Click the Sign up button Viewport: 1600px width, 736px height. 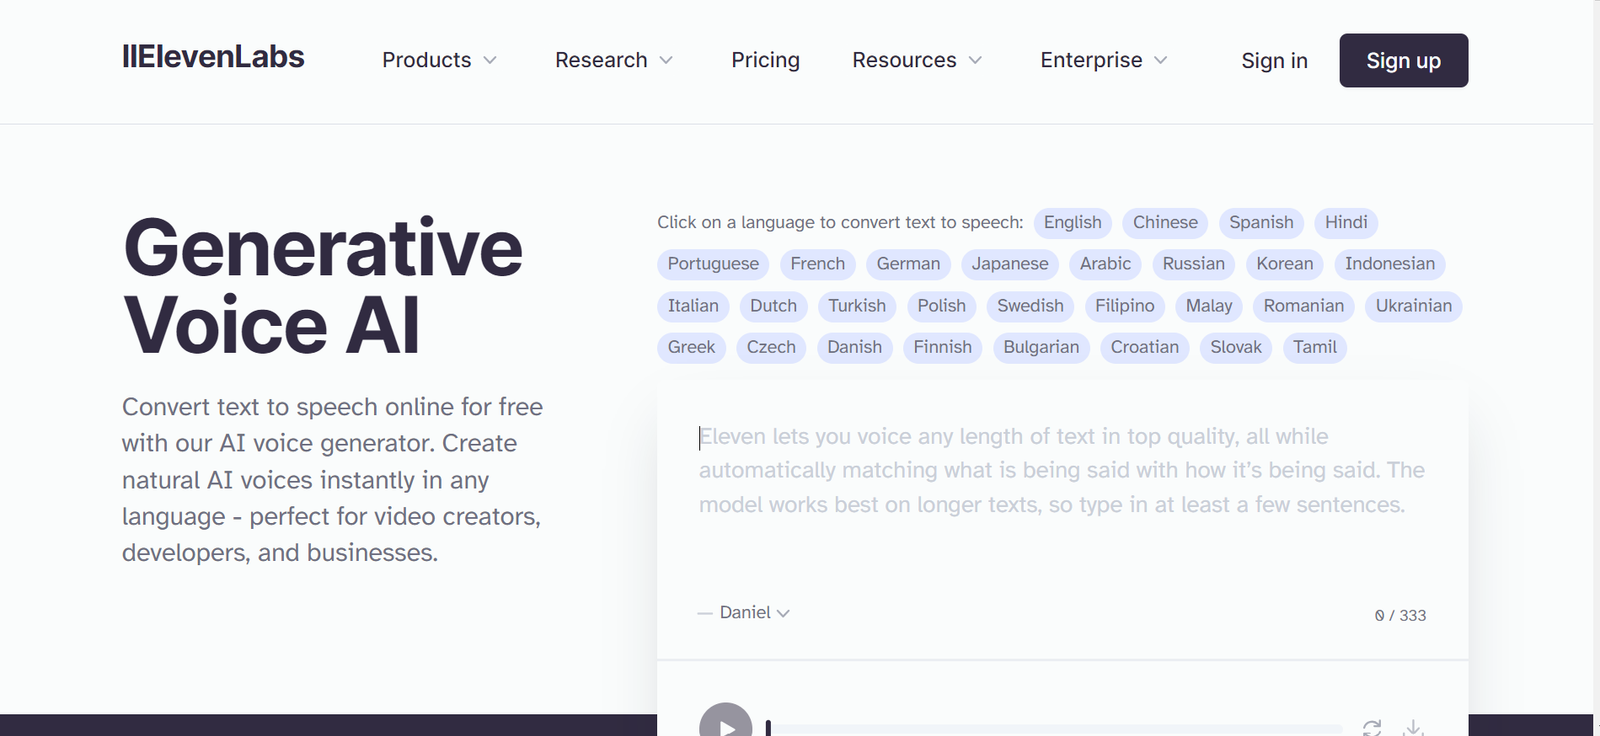[1404, 60]
